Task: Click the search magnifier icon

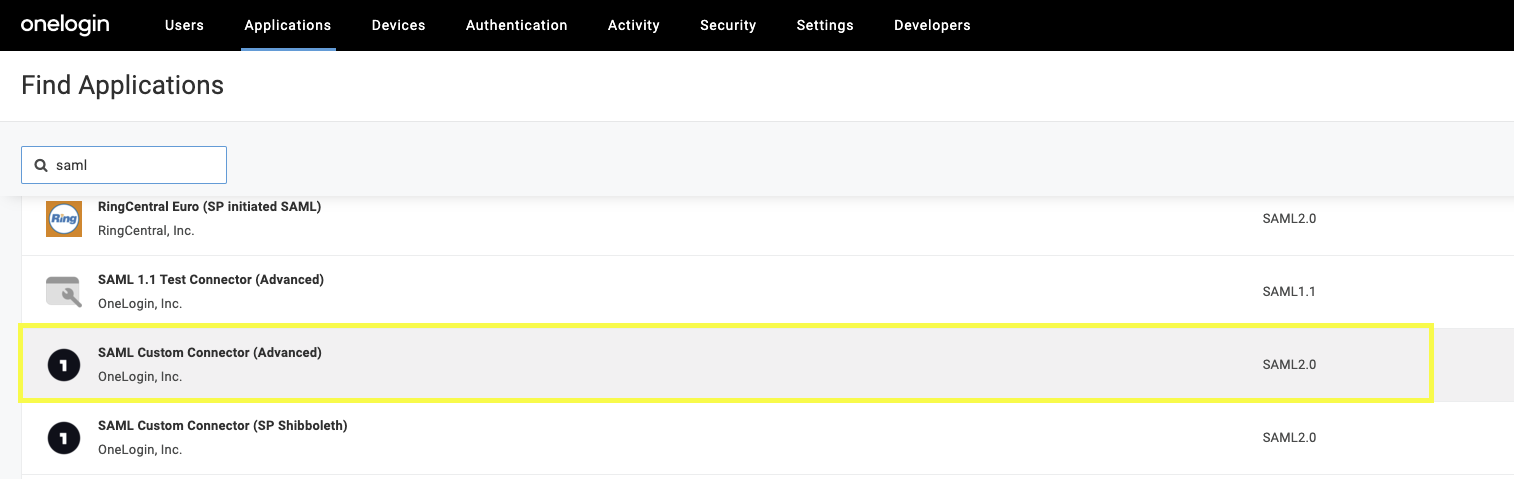Action: pyautogui.click(x=41, y=165)
